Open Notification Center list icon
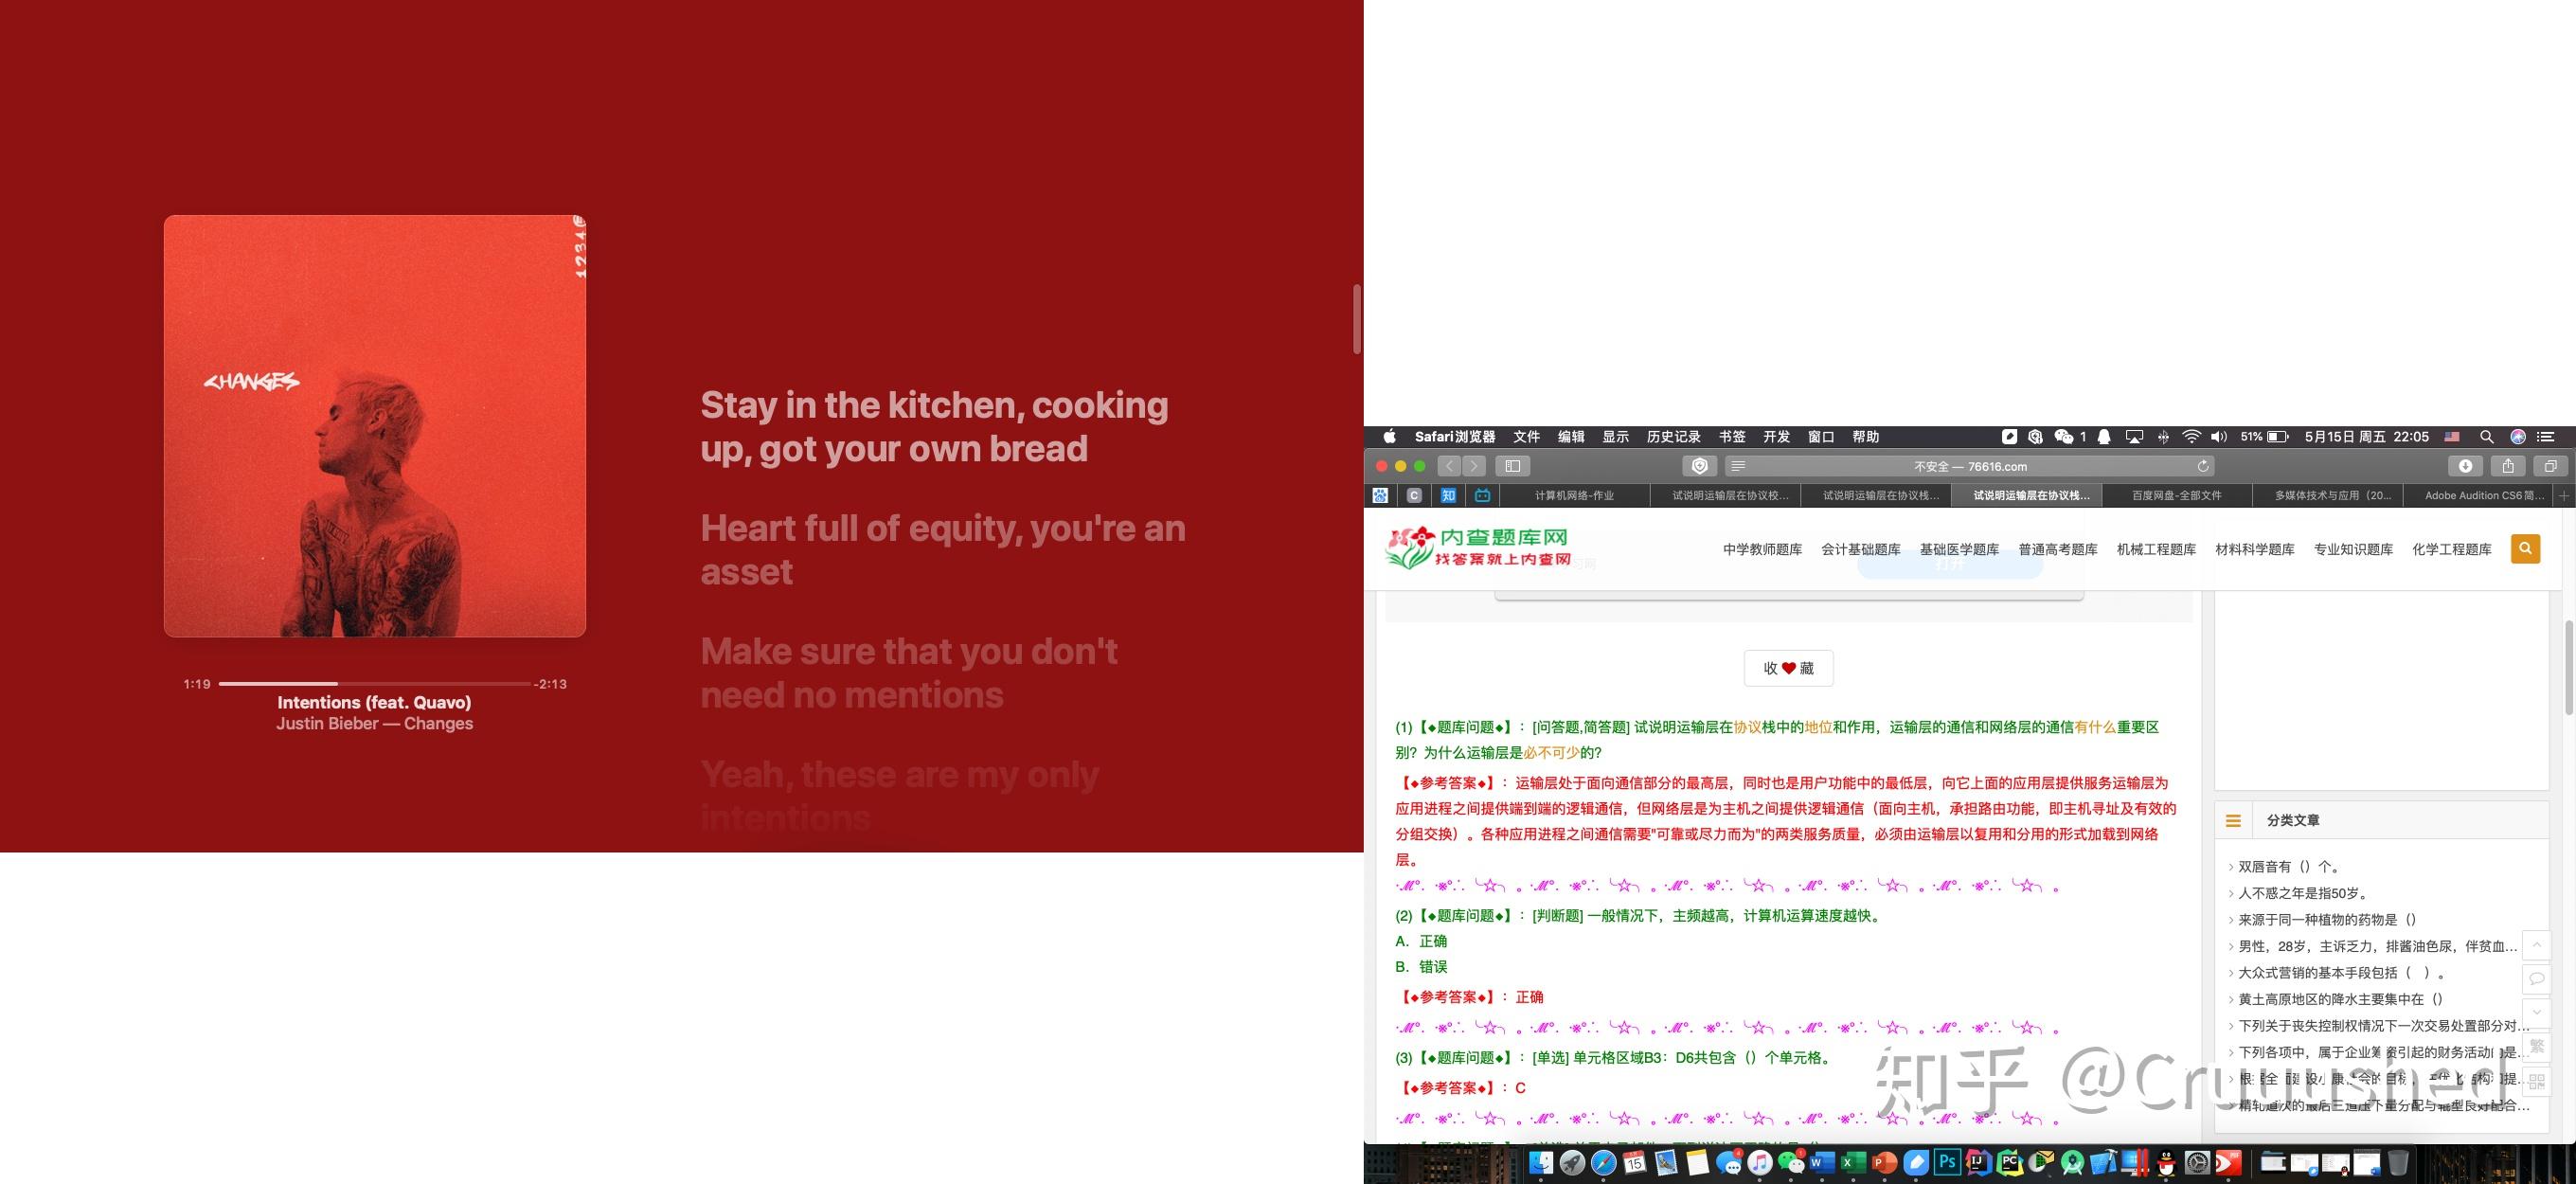The image size is (2576, 1184). (x=2546, y=437)
